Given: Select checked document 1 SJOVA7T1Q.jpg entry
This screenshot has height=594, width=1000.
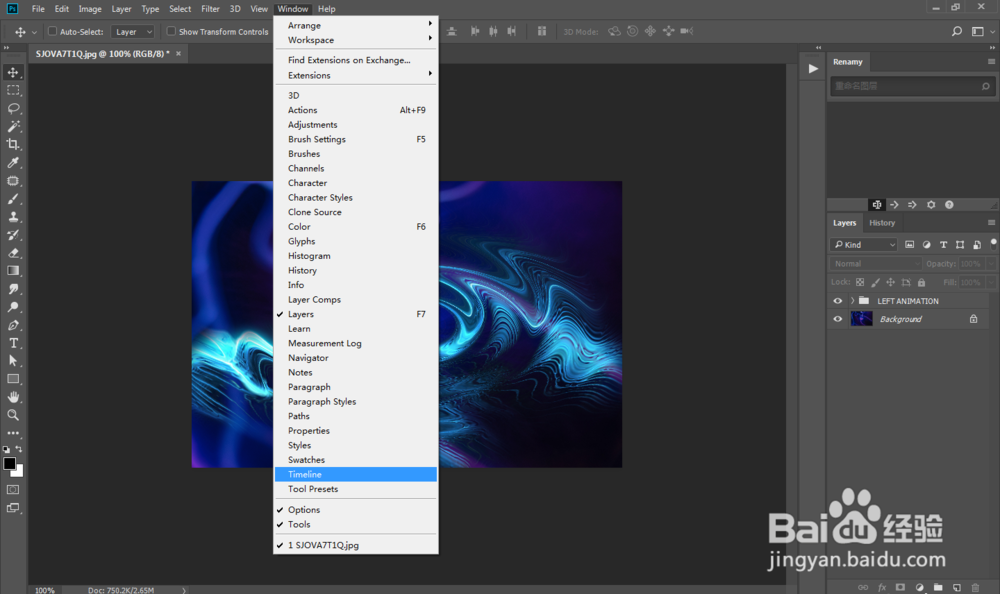Looking at the screenshot, I should click(356, 546).
